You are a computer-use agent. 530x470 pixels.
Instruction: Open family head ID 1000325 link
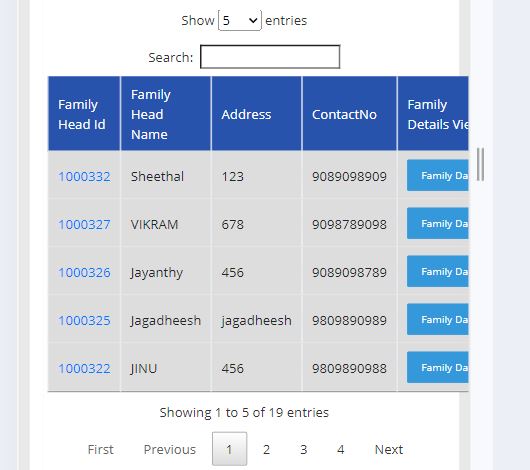coord(84,321)
